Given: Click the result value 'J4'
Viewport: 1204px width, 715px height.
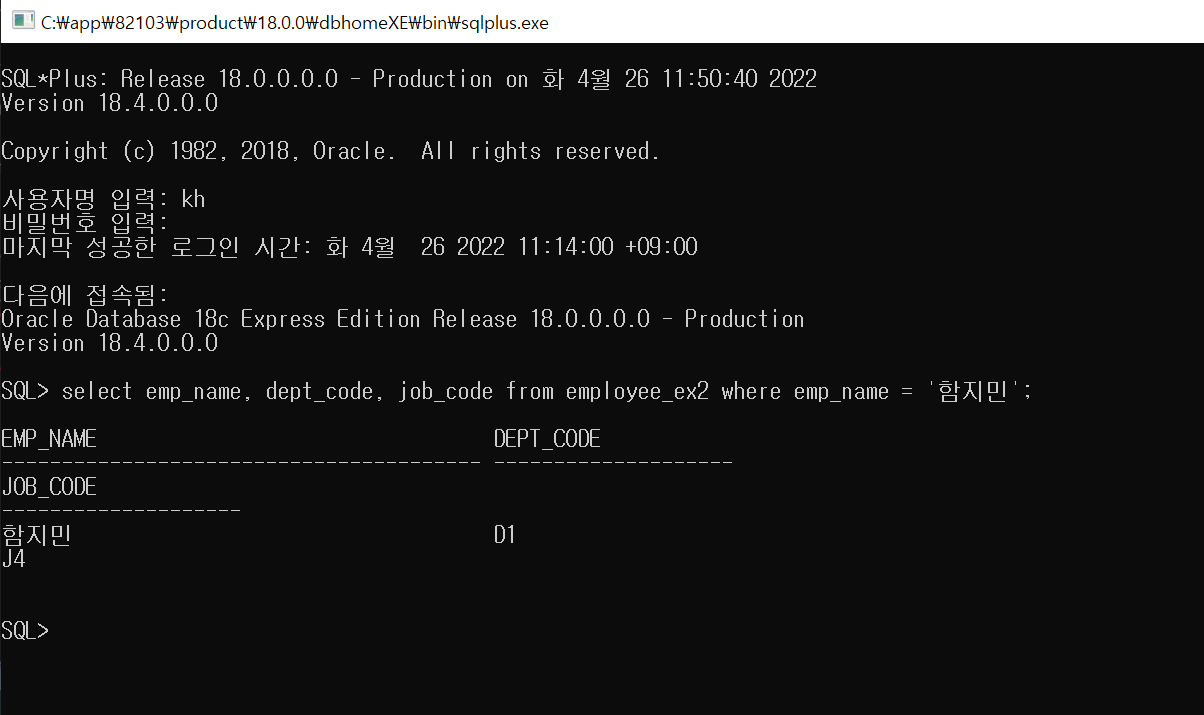Looking at the screenshot, I should pyautogui.click(x=13, y=559).
